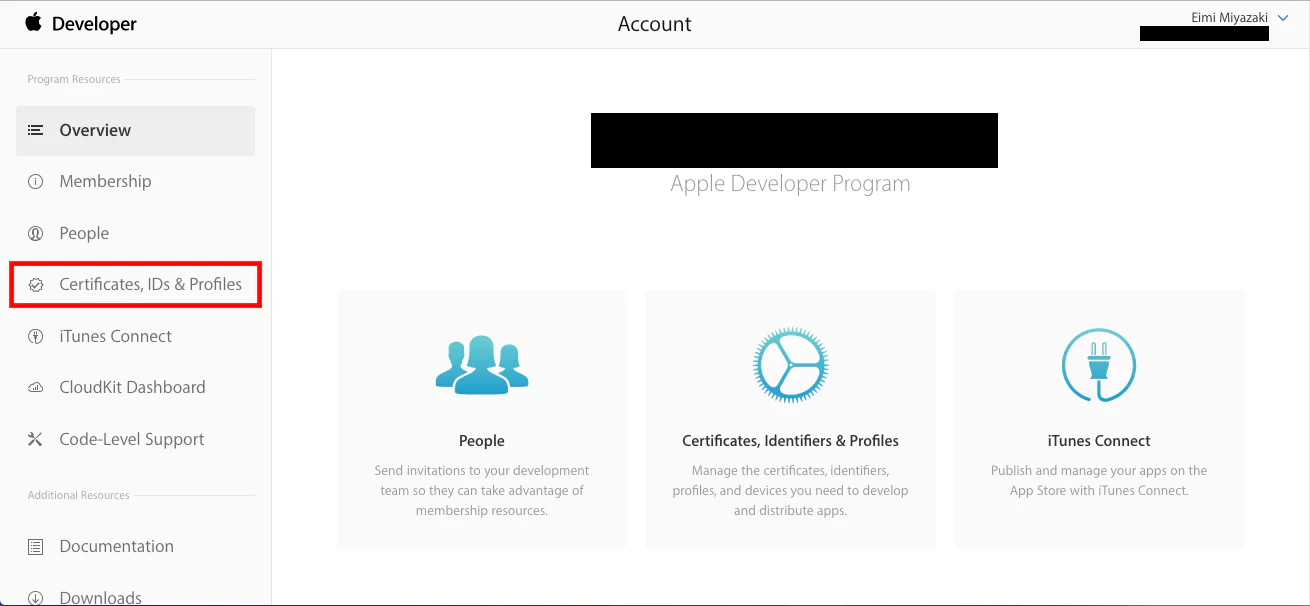Screen dimensions: 1310x606
Task: Open Certificates, IDs & Profiles in sidebar
Action: pos(150,284)
